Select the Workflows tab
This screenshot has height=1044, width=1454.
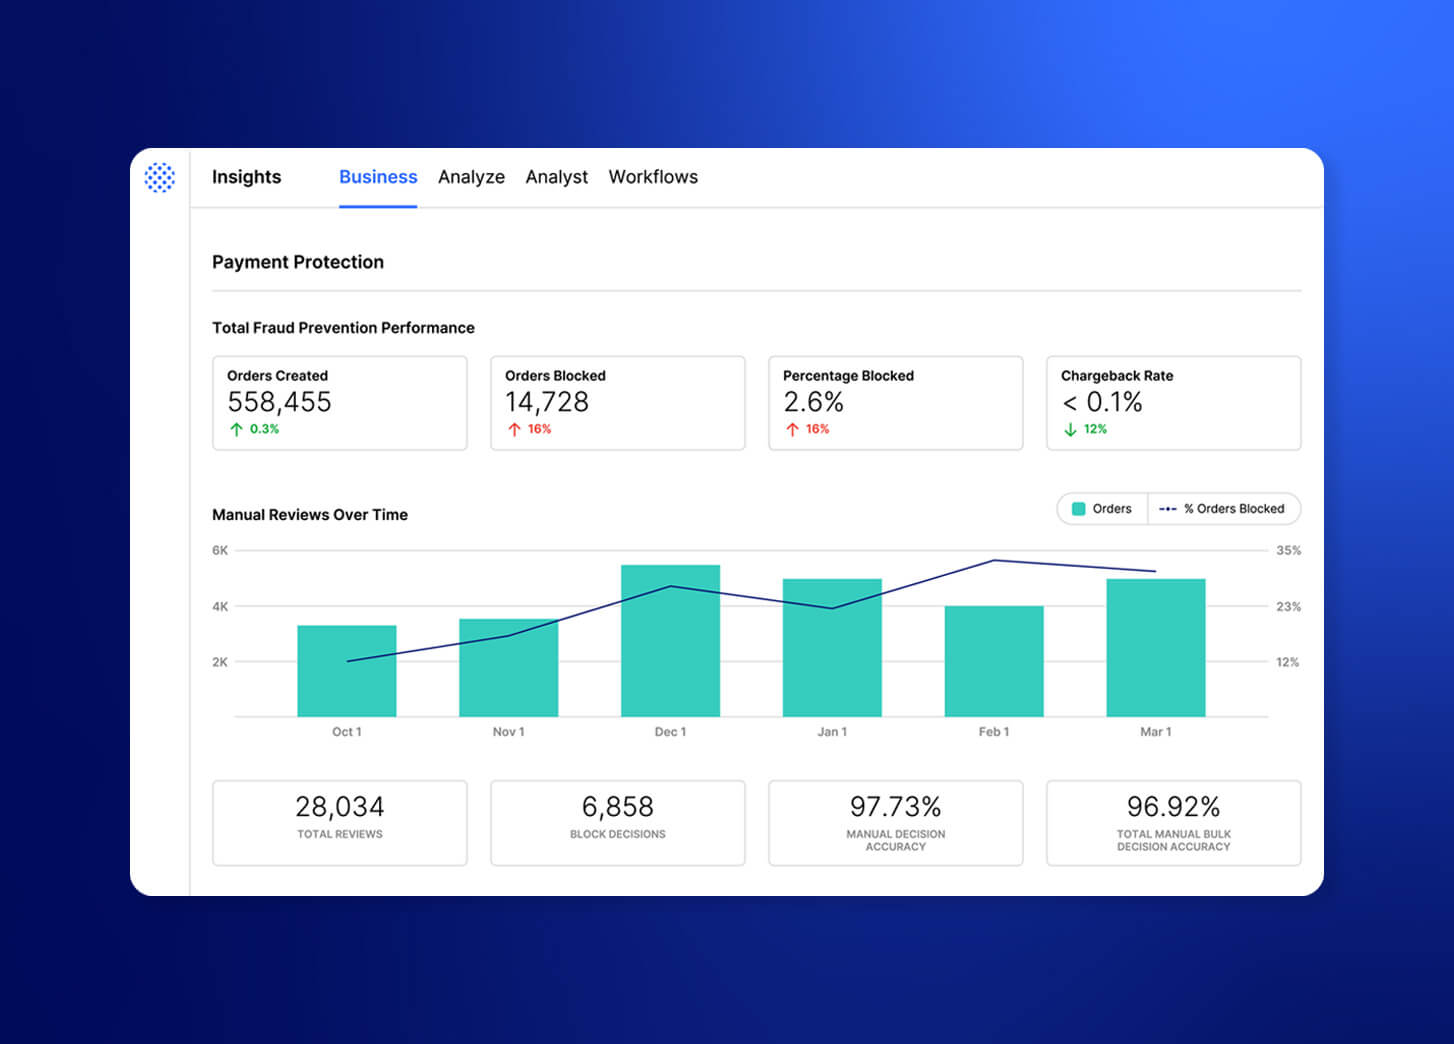[x=653, y=177]
